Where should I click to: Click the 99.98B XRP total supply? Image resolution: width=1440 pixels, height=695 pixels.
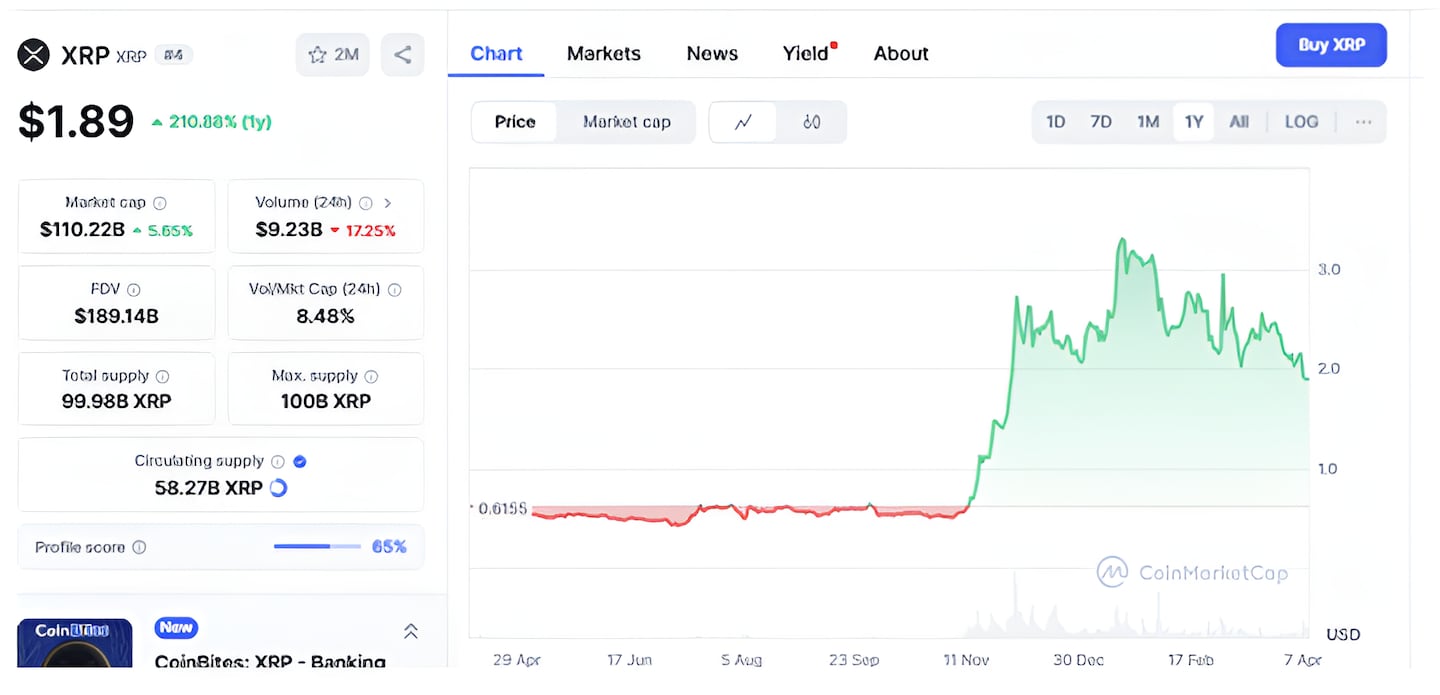click(116, 402)
